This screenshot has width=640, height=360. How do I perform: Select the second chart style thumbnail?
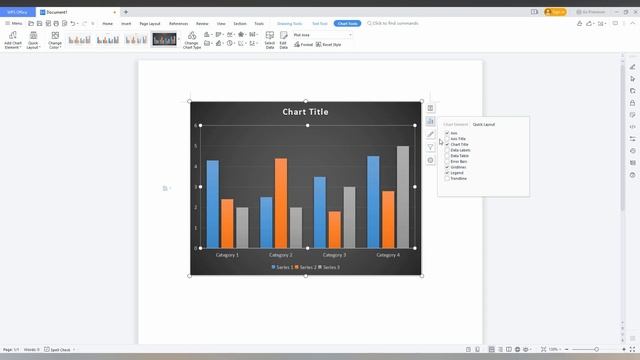pyautogui.click(x=108, y=40)
